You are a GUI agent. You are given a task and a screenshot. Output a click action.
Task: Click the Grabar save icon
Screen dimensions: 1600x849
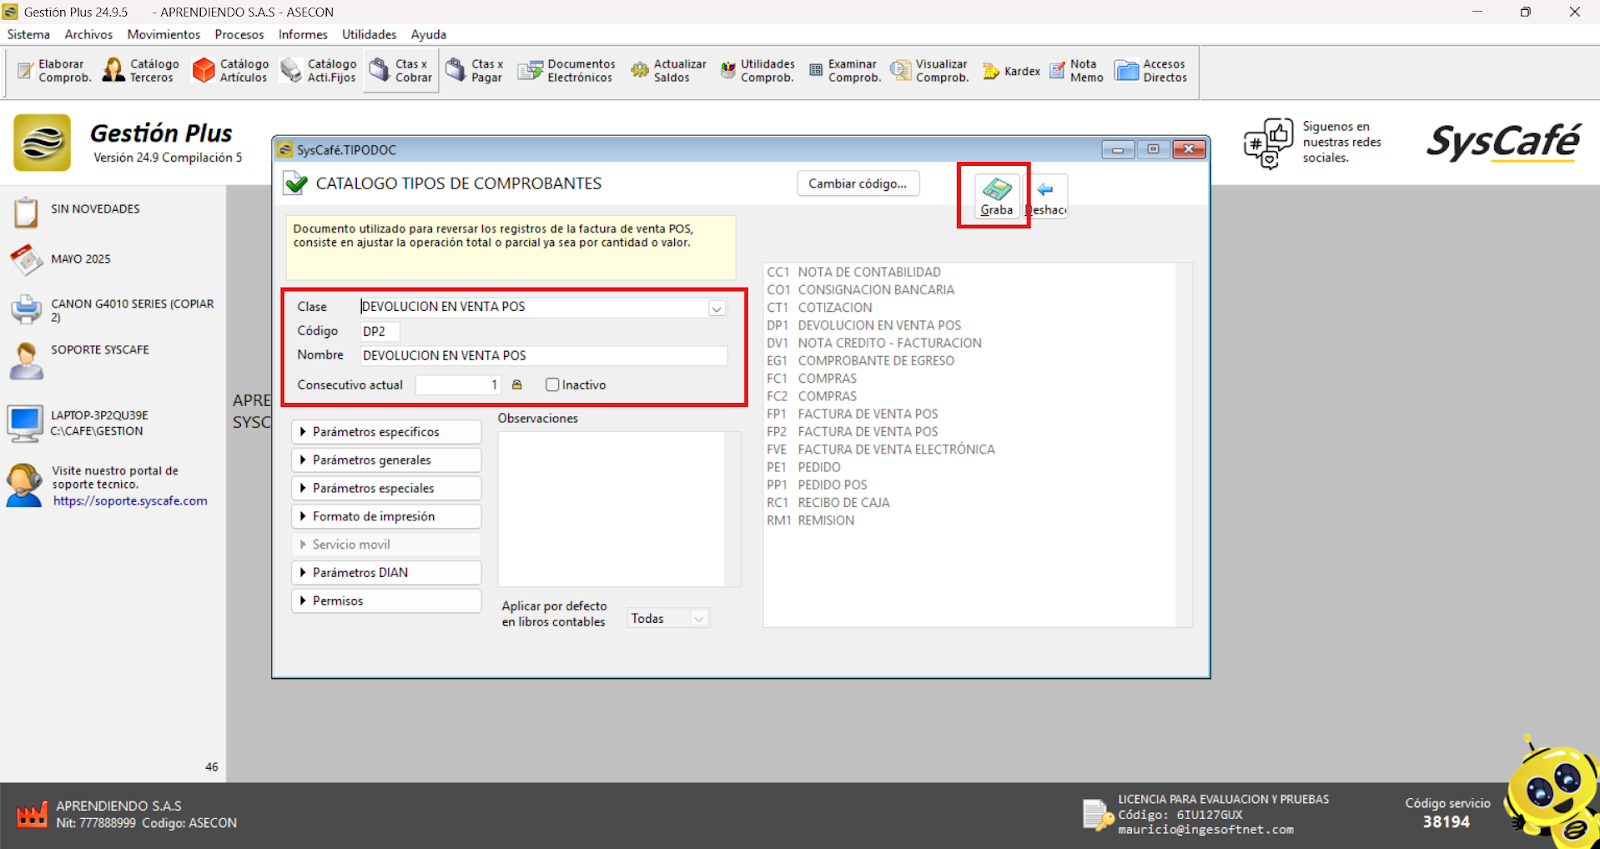click(996, 189)
